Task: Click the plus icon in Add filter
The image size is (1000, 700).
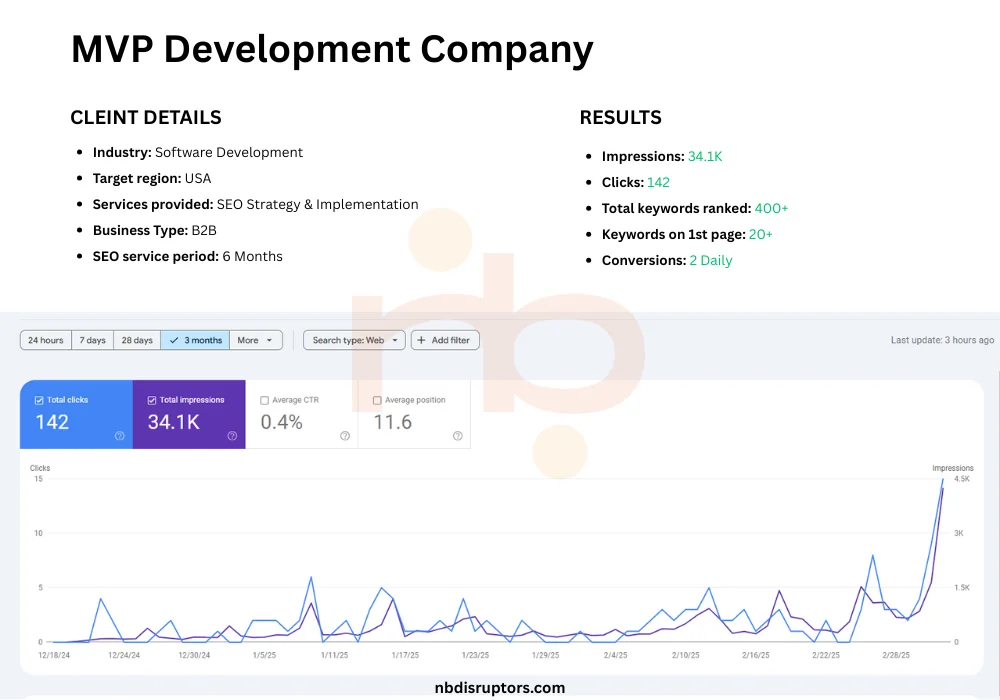Action: pos(422,340)
